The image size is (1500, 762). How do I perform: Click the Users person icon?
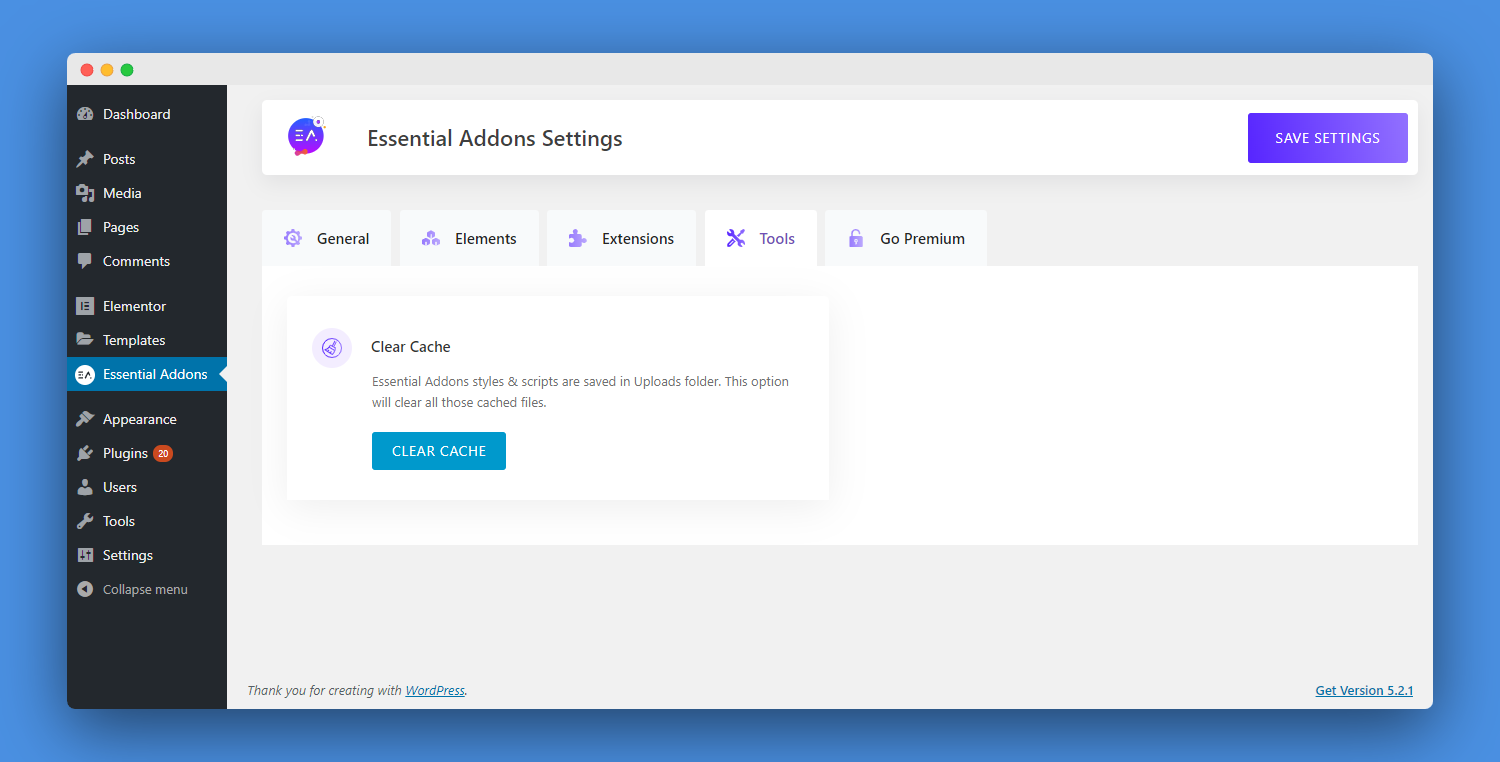(85, 487)
